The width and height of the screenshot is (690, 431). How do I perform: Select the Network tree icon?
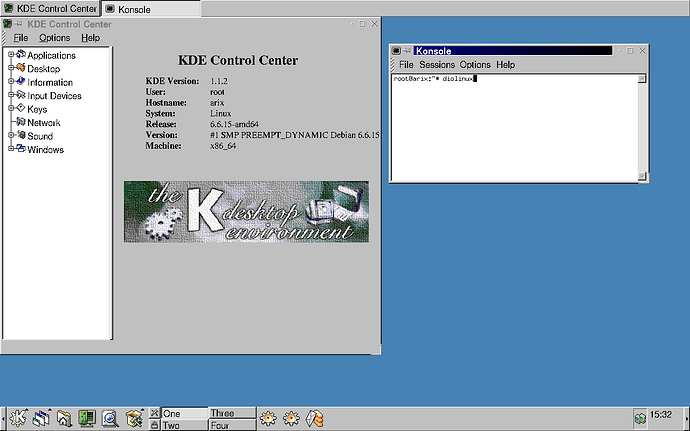click(x=21, y=122)
